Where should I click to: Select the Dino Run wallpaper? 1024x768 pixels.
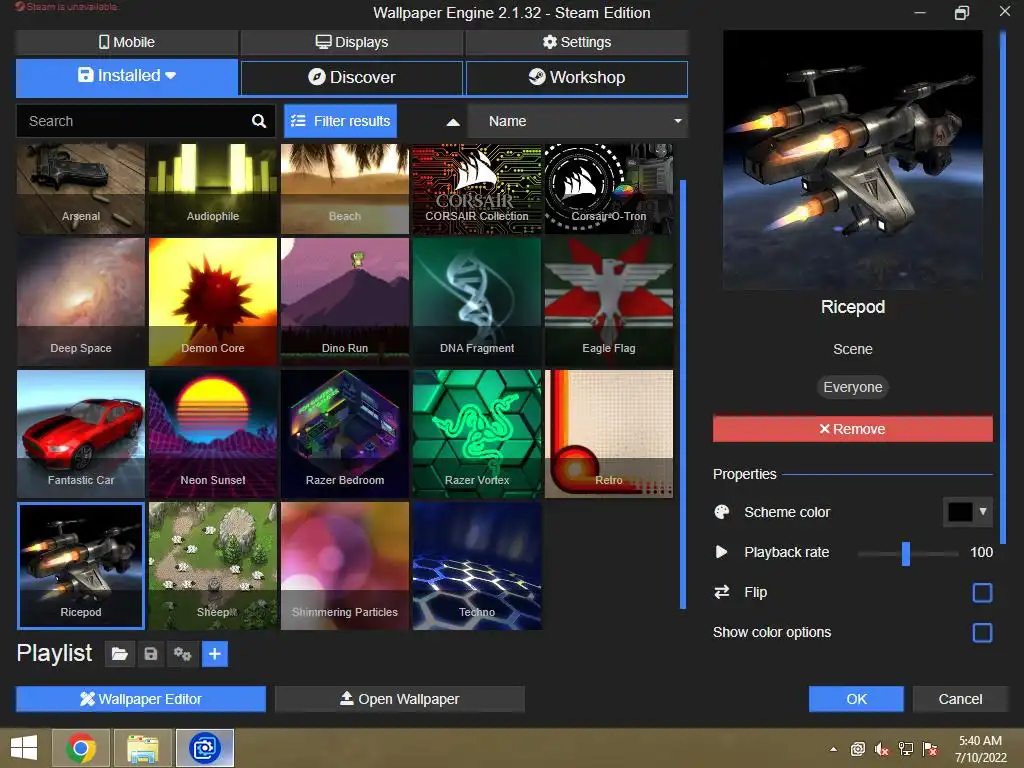point(345,302)
